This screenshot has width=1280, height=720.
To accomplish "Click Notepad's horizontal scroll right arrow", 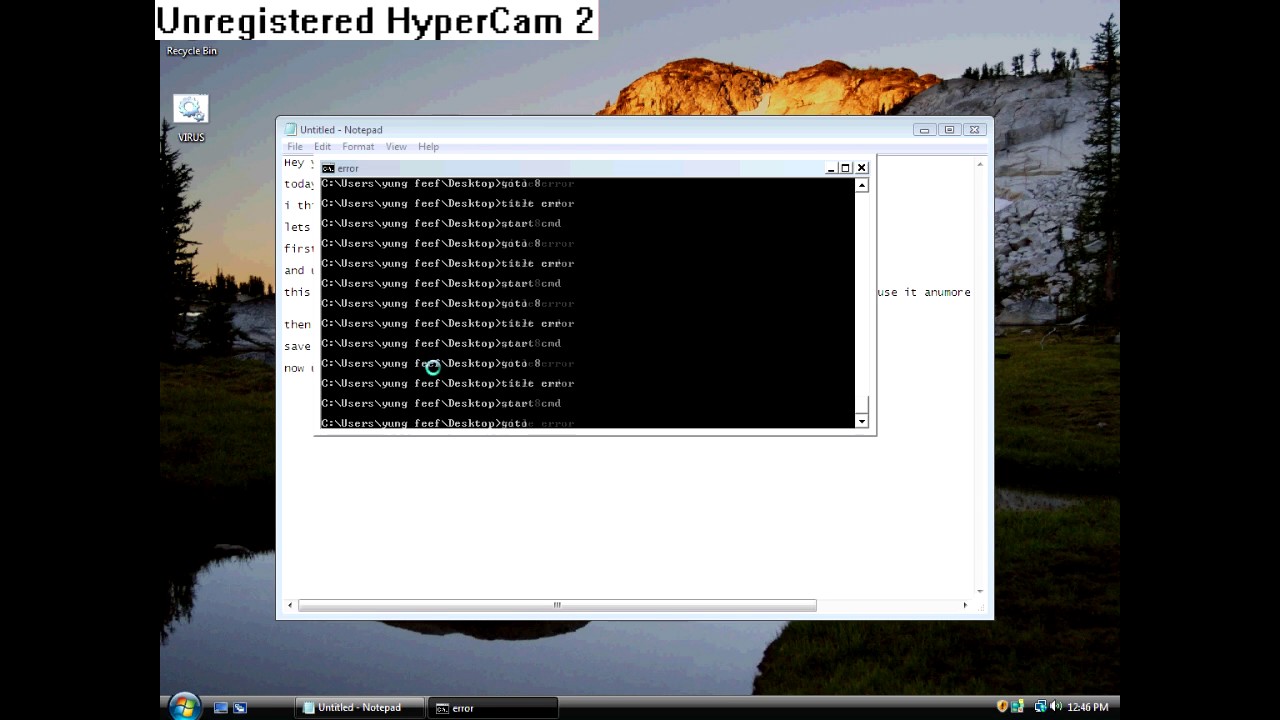I will [965, 605].
